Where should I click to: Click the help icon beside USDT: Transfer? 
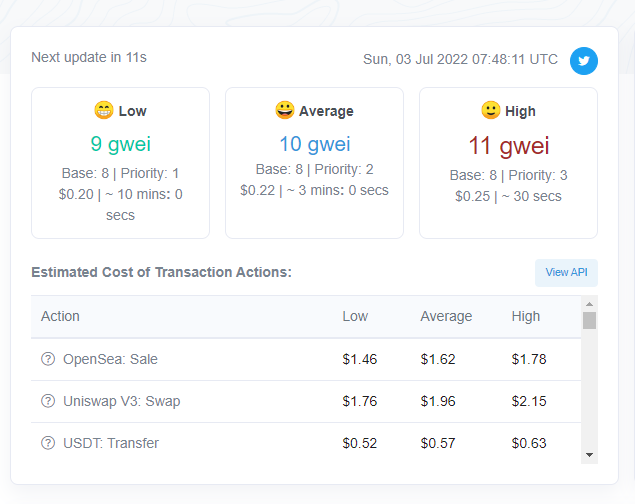point(48,443)
